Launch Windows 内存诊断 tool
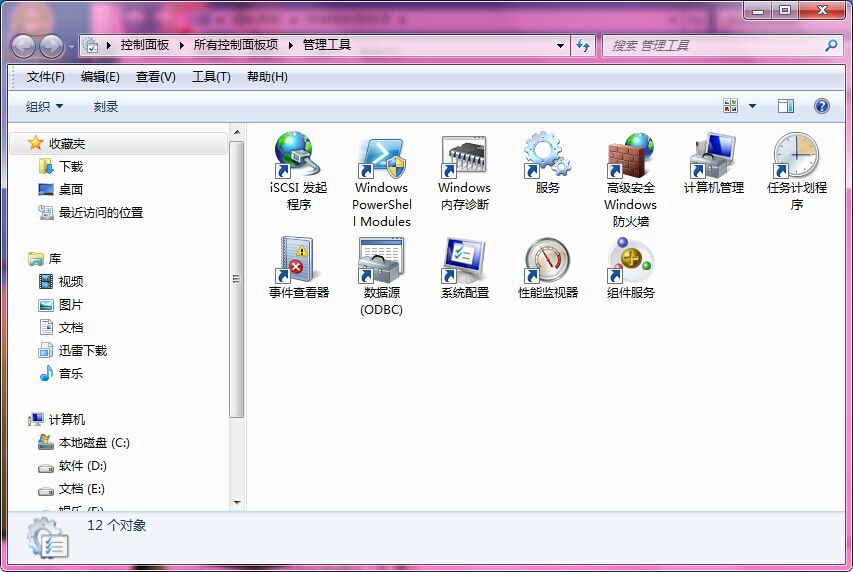The width and height of the screenshot is (853, 572). 465,171
